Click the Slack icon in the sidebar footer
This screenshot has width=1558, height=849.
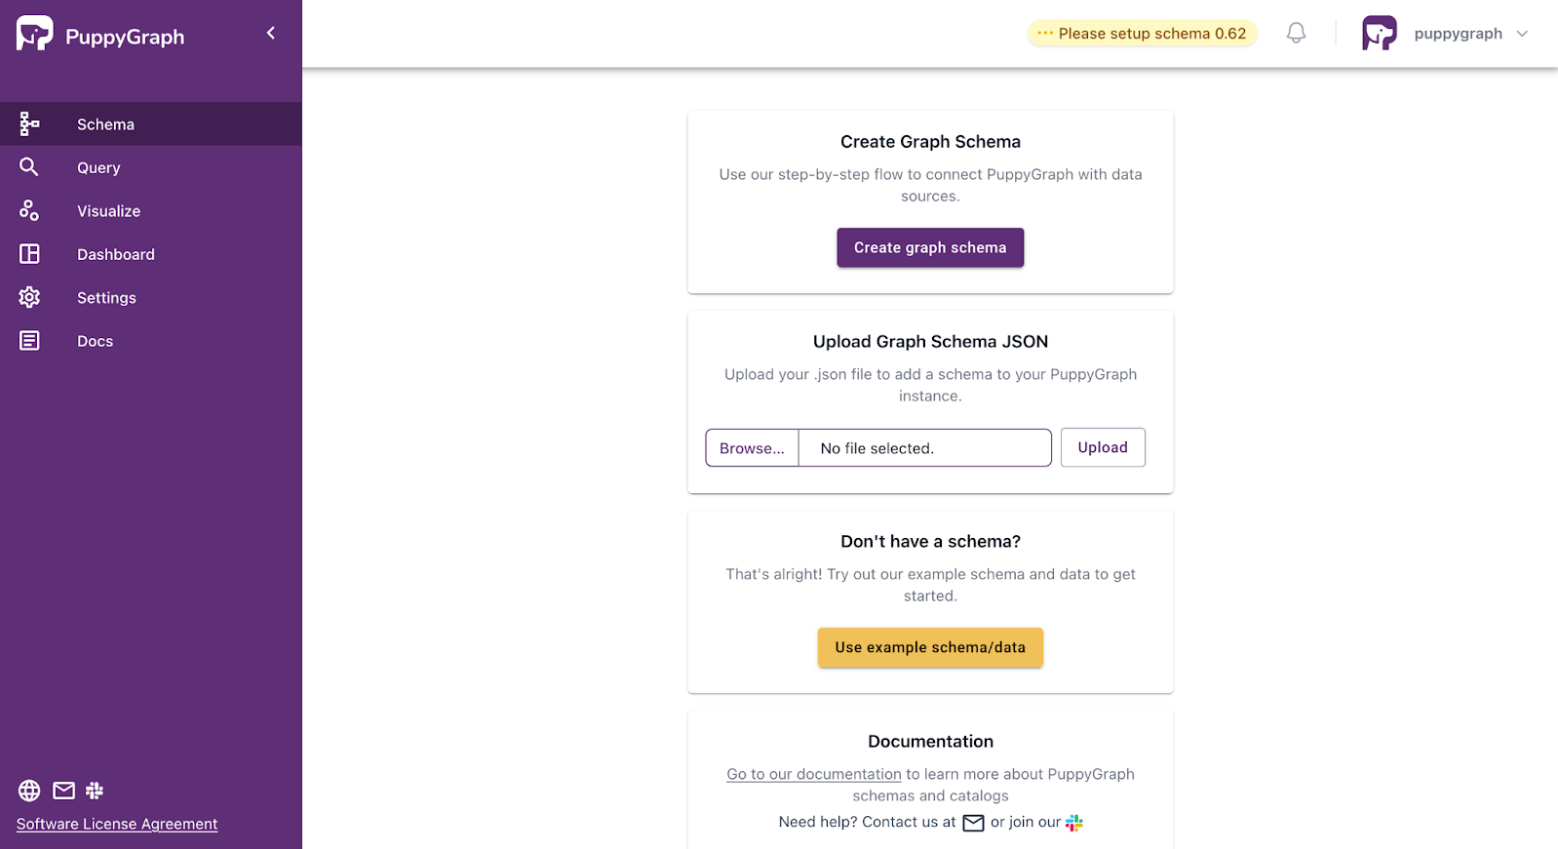point(95,790)
